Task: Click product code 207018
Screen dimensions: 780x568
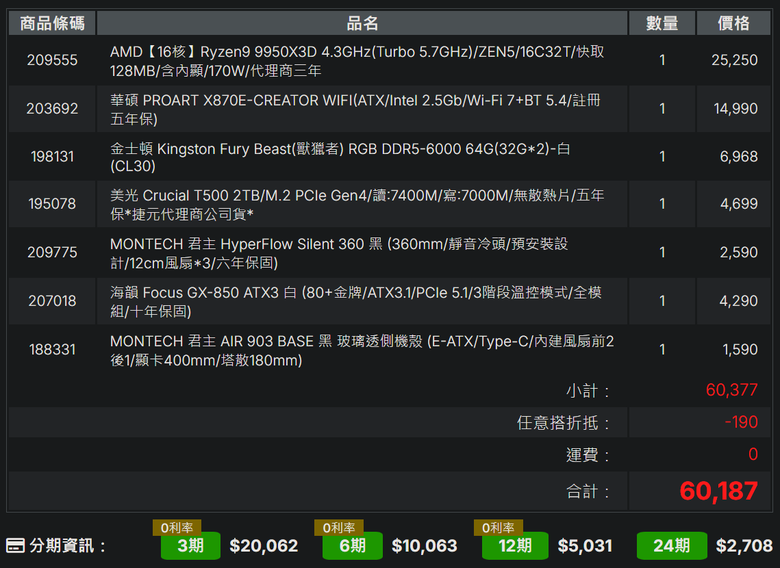Action: coord(52,301)
